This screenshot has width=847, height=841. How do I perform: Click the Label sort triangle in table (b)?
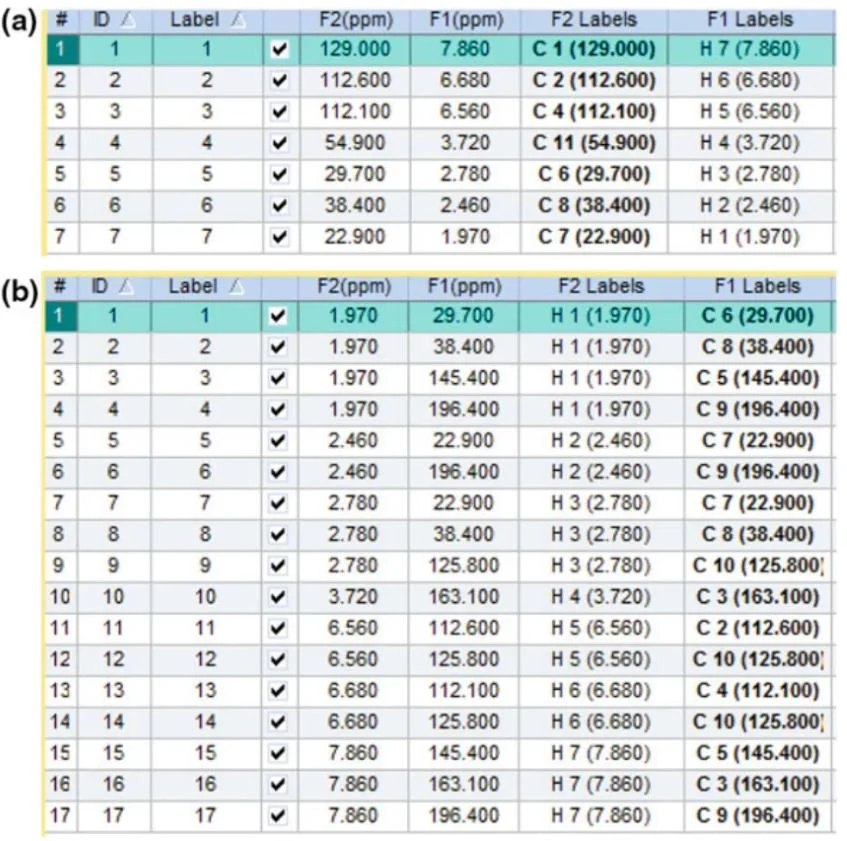tap(236, 287)
